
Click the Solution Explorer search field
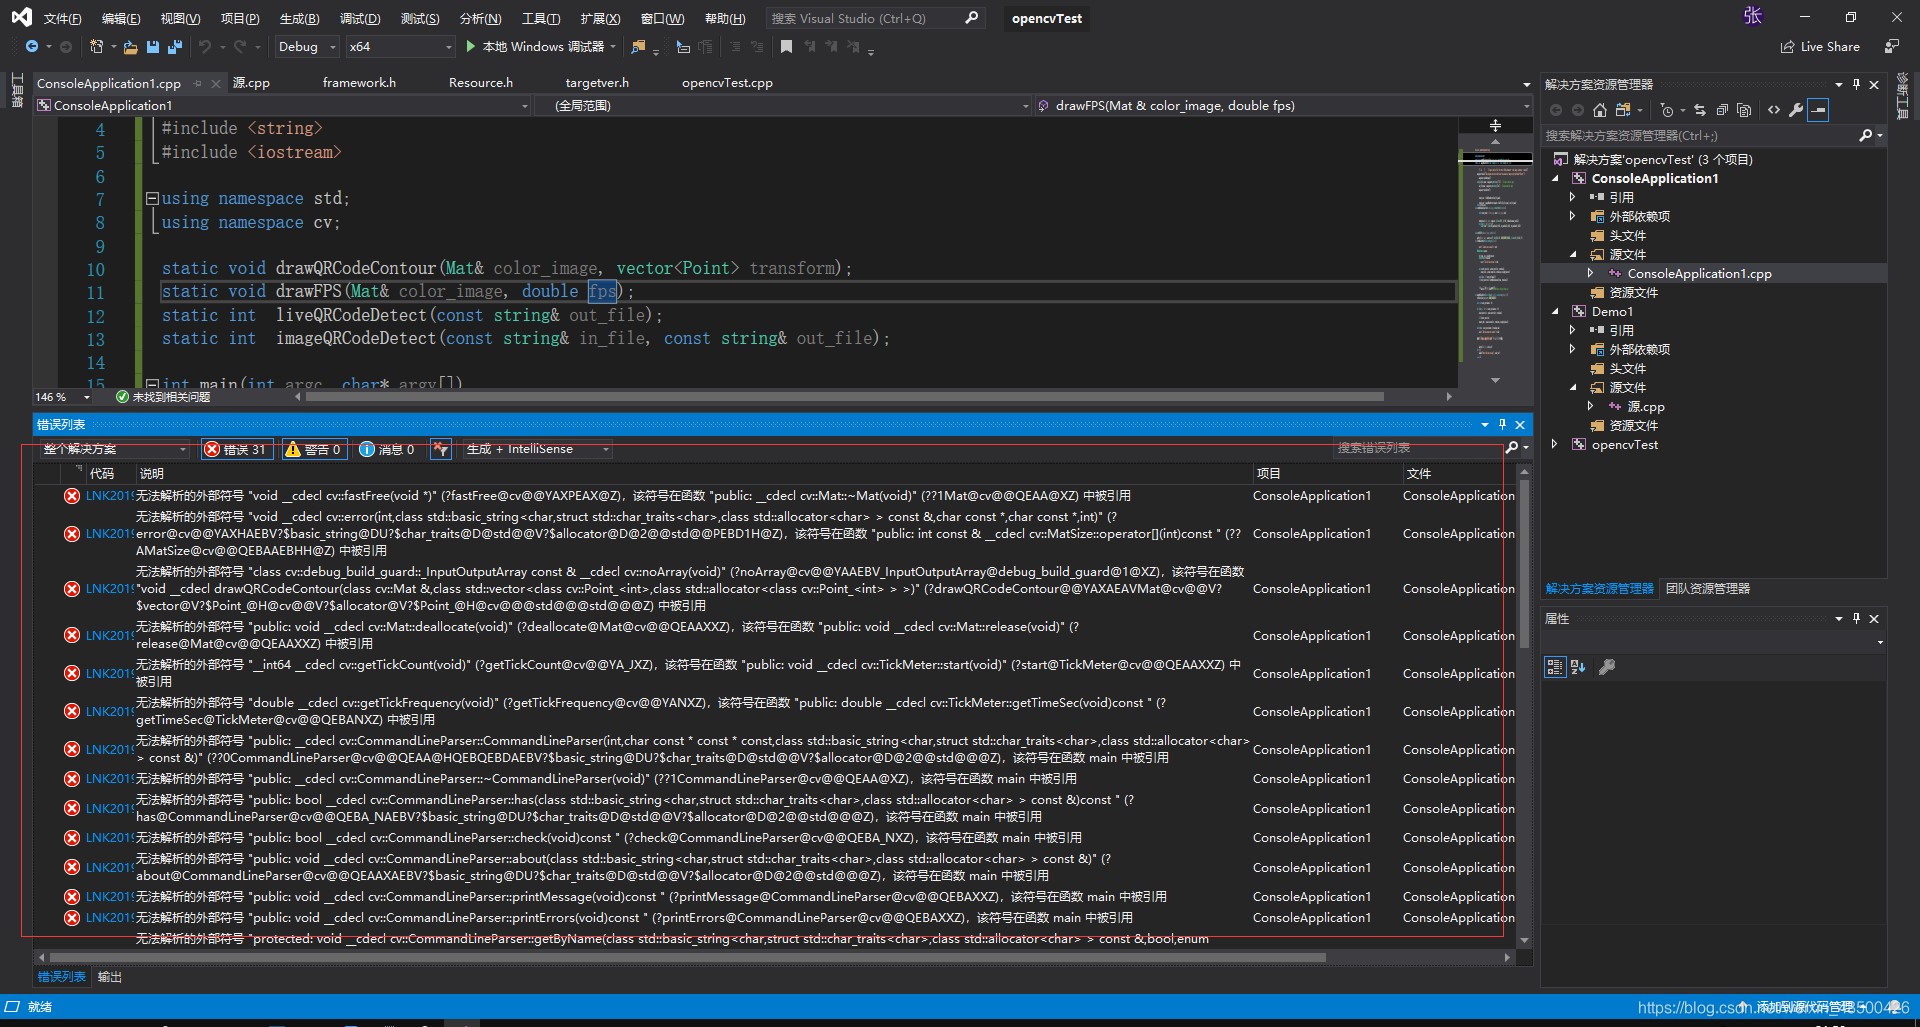(1699, 135)
